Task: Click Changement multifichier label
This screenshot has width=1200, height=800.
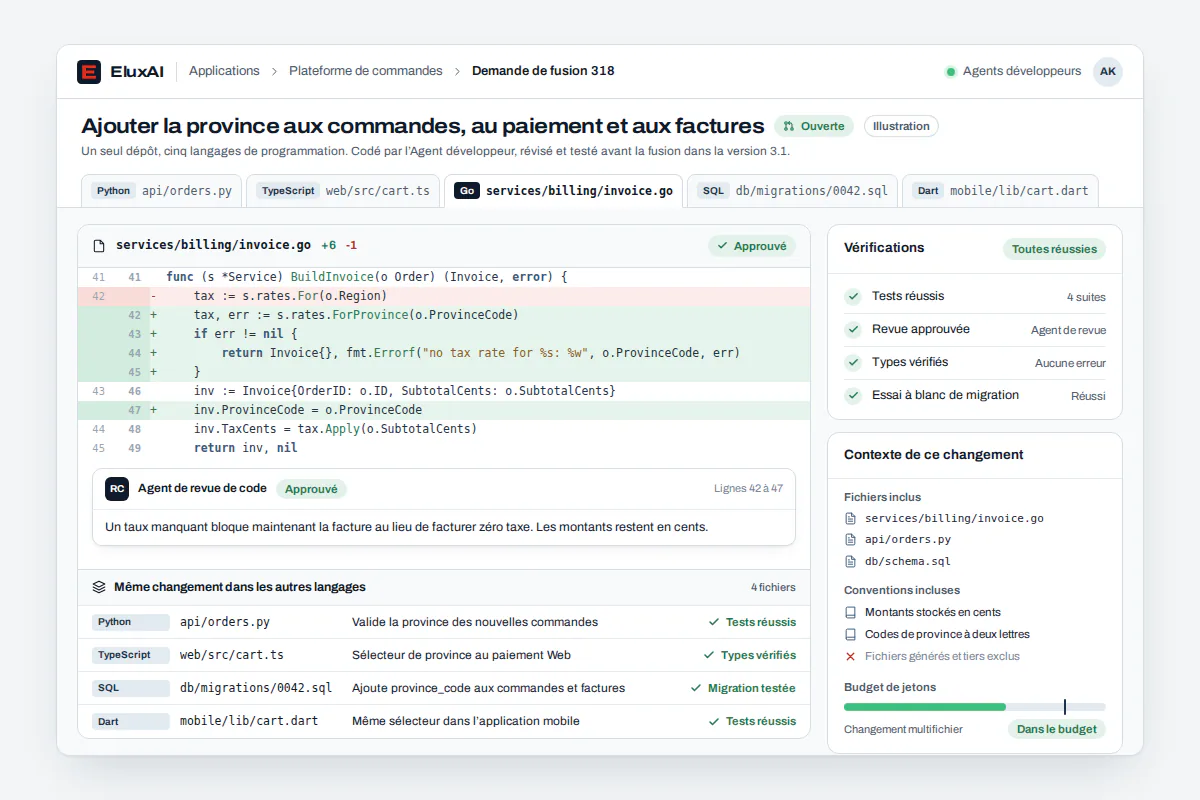Action: point(903,729)
